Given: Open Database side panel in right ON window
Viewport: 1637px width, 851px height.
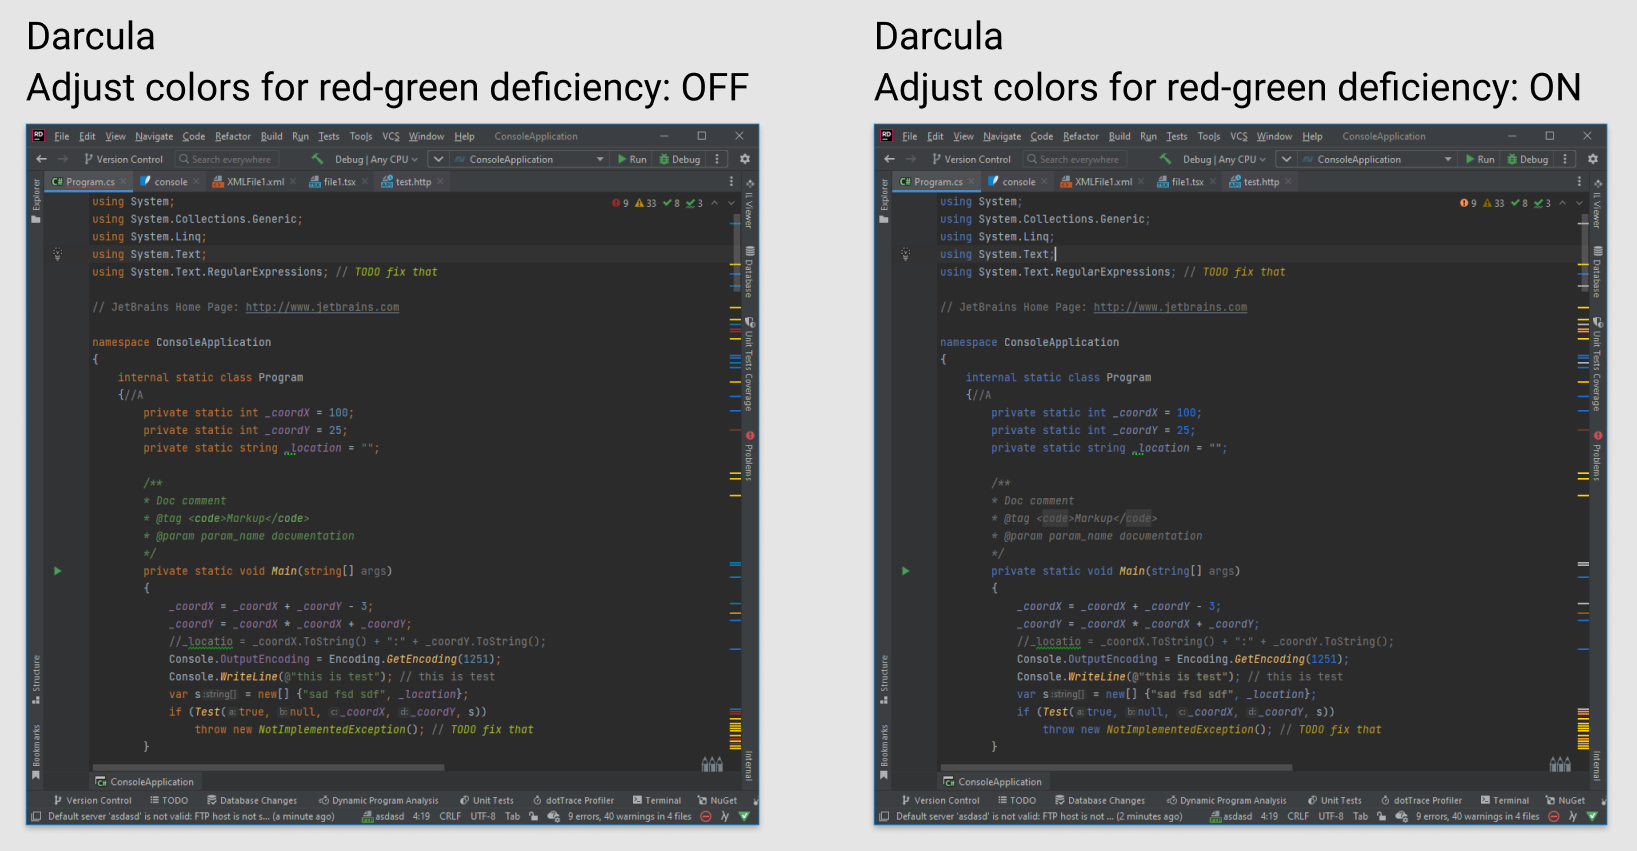Looking at the screenshot, I should click(1597, 272).
